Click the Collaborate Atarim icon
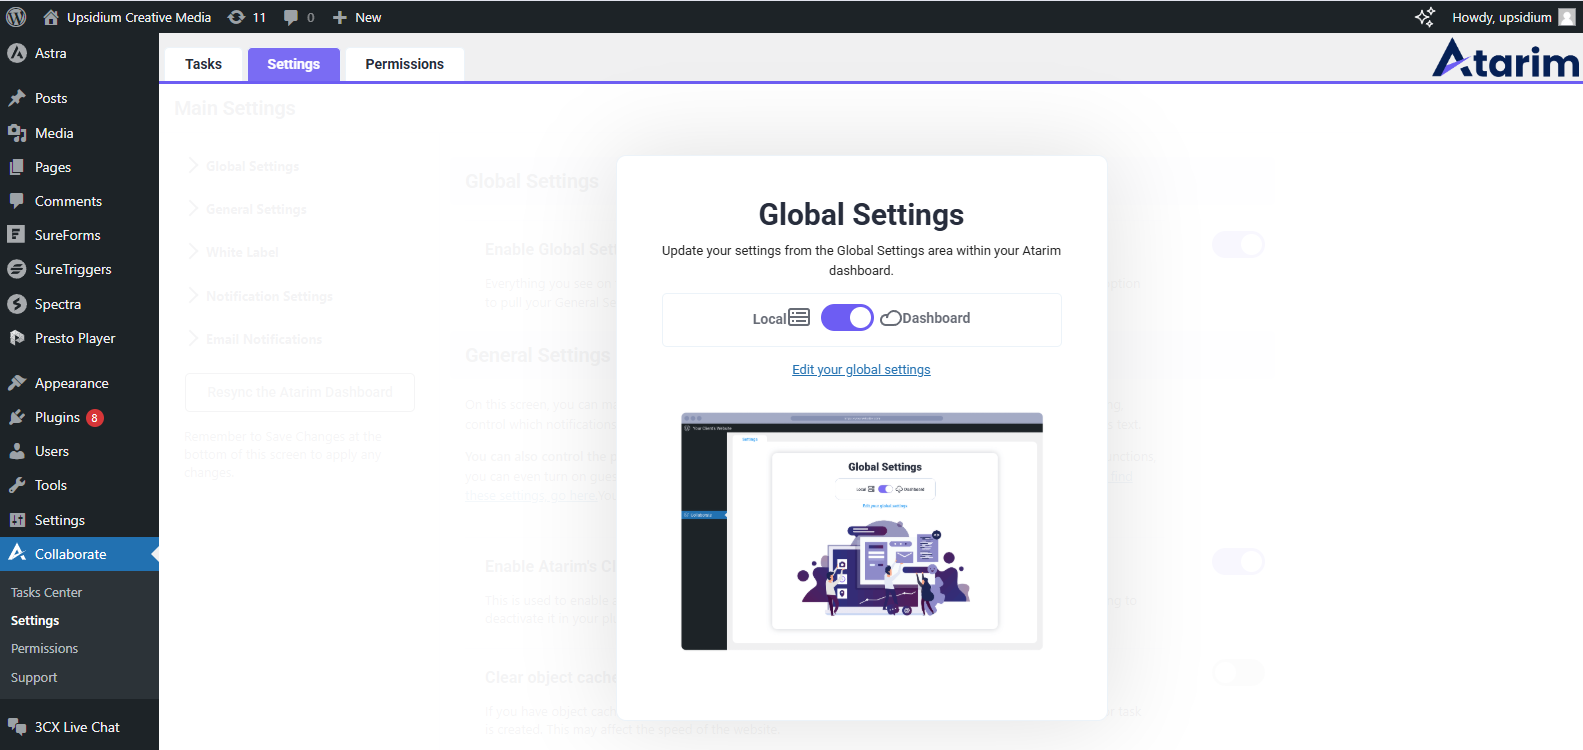 point(17,553)
